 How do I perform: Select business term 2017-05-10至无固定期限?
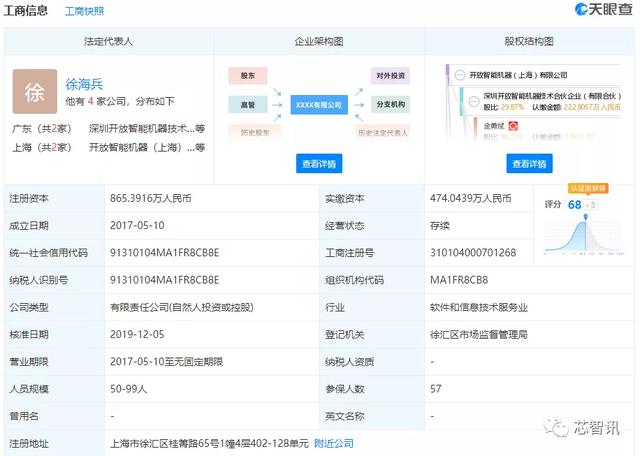click(167, 361)
